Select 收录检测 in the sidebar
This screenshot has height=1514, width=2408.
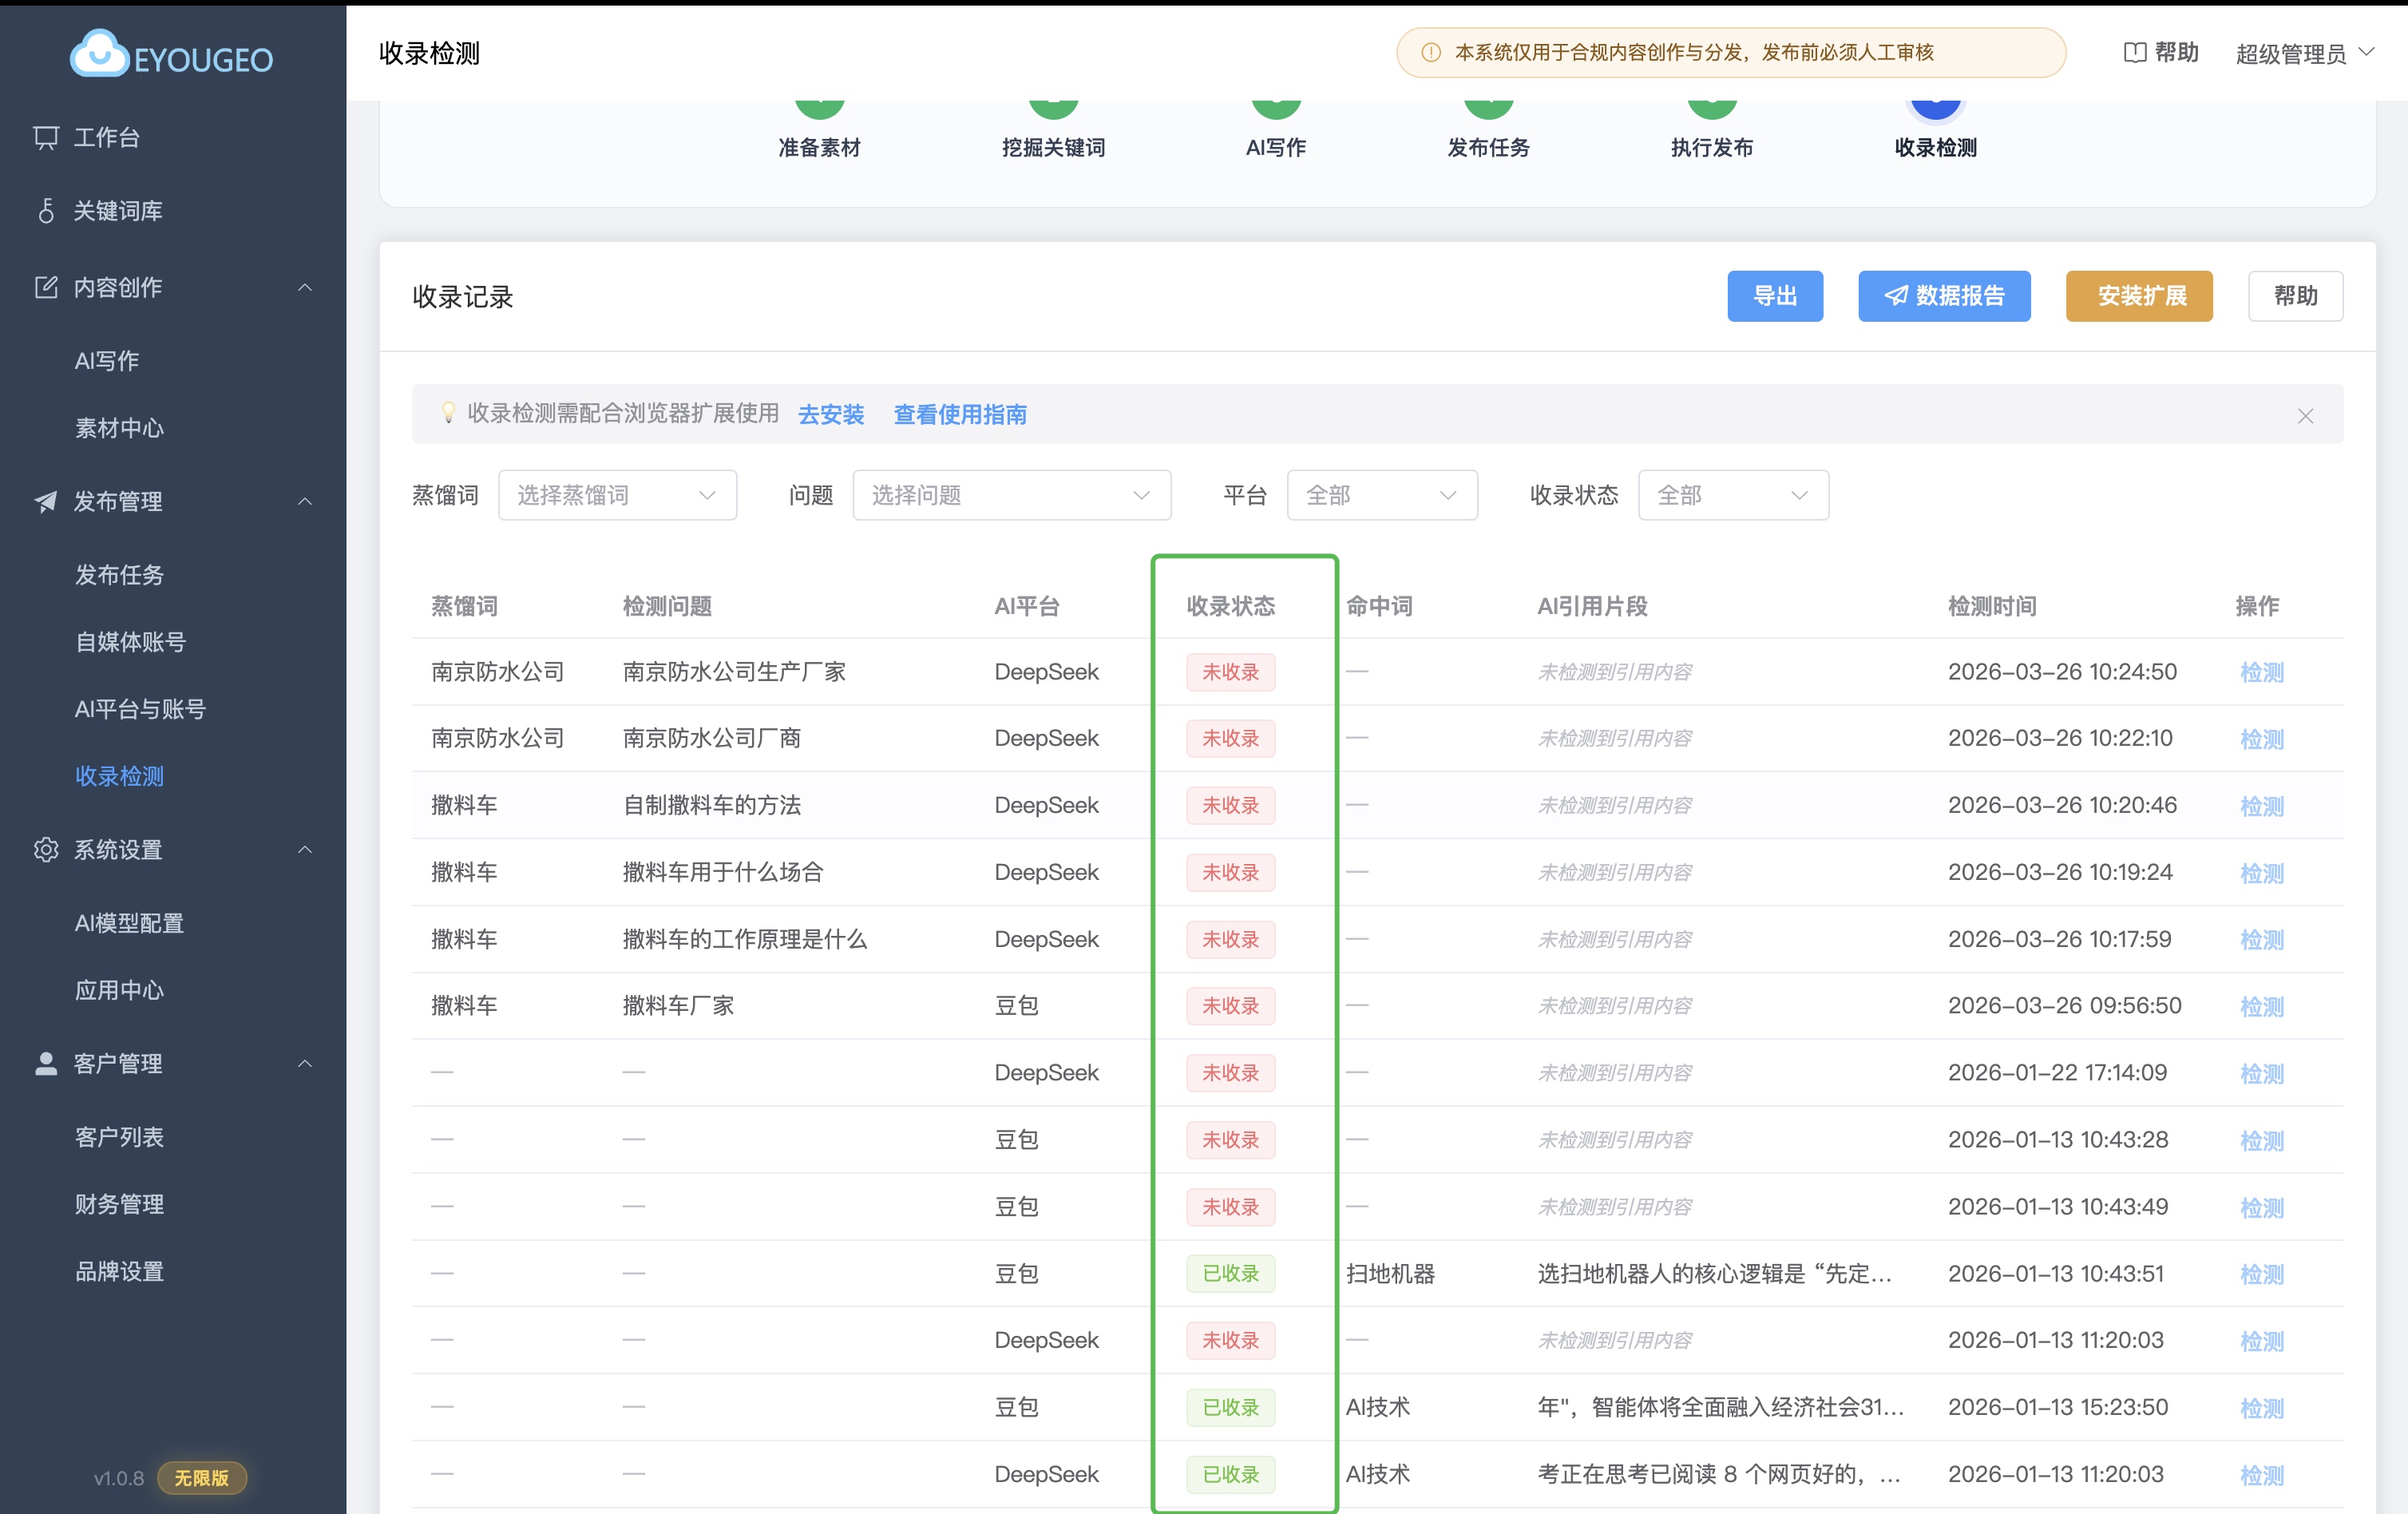click(119, 776)
